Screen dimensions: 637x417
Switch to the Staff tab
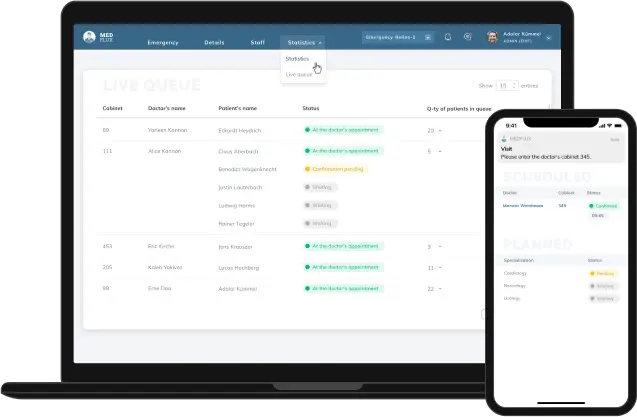[x=258, y=43]
